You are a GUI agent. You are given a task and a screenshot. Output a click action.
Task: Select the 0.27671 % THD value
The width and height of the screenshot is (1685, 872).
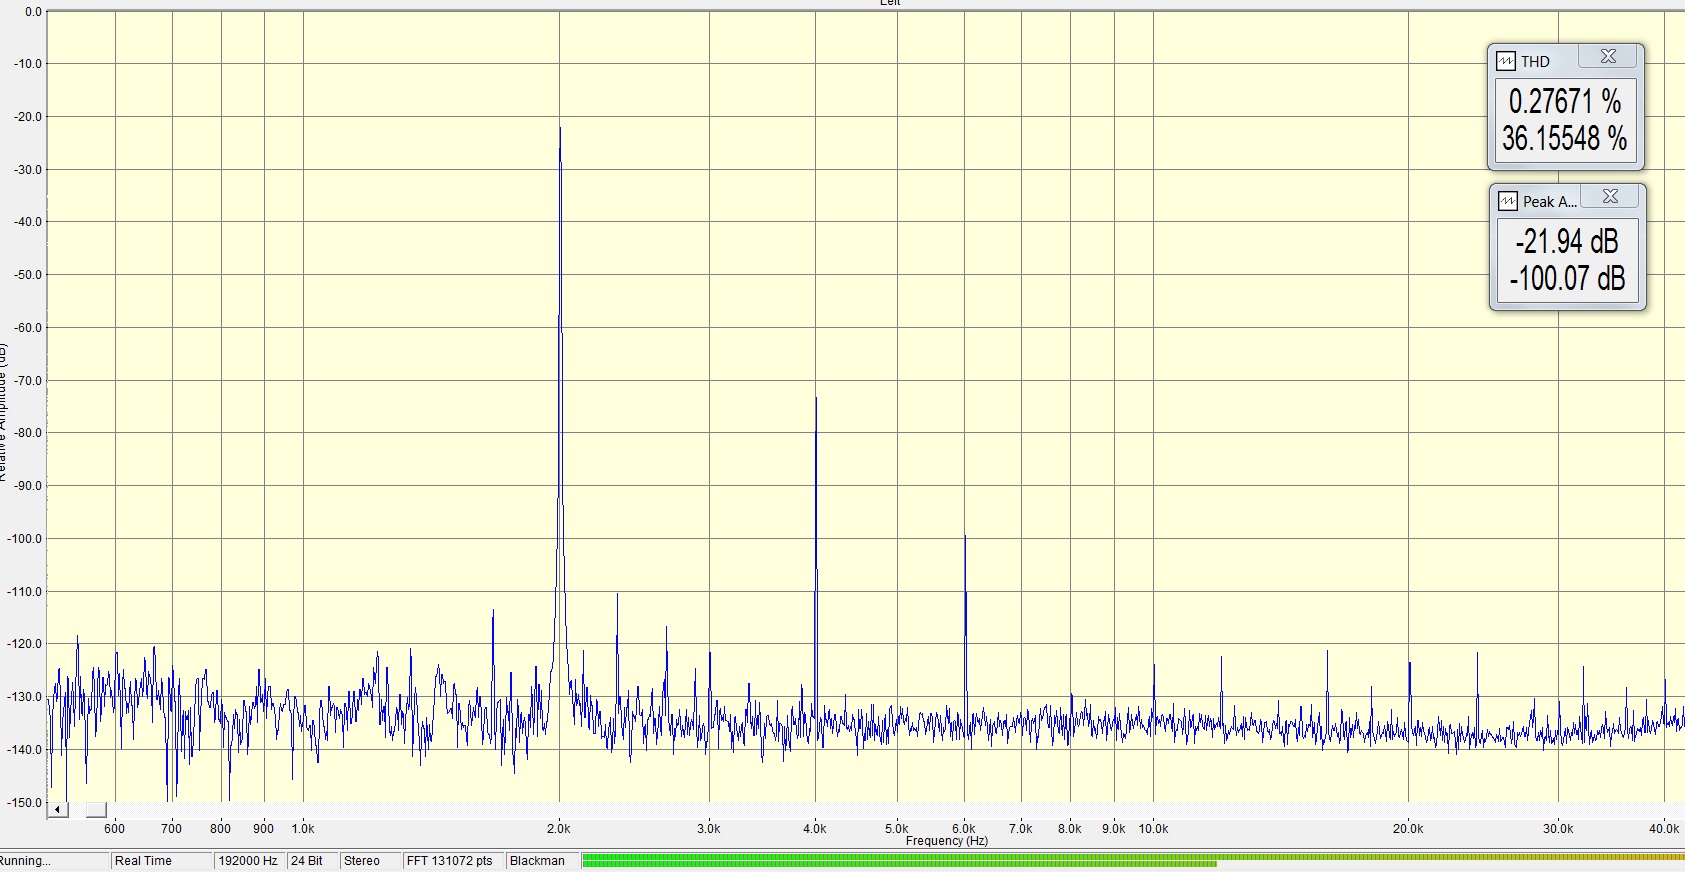(x=1565, y=101)
